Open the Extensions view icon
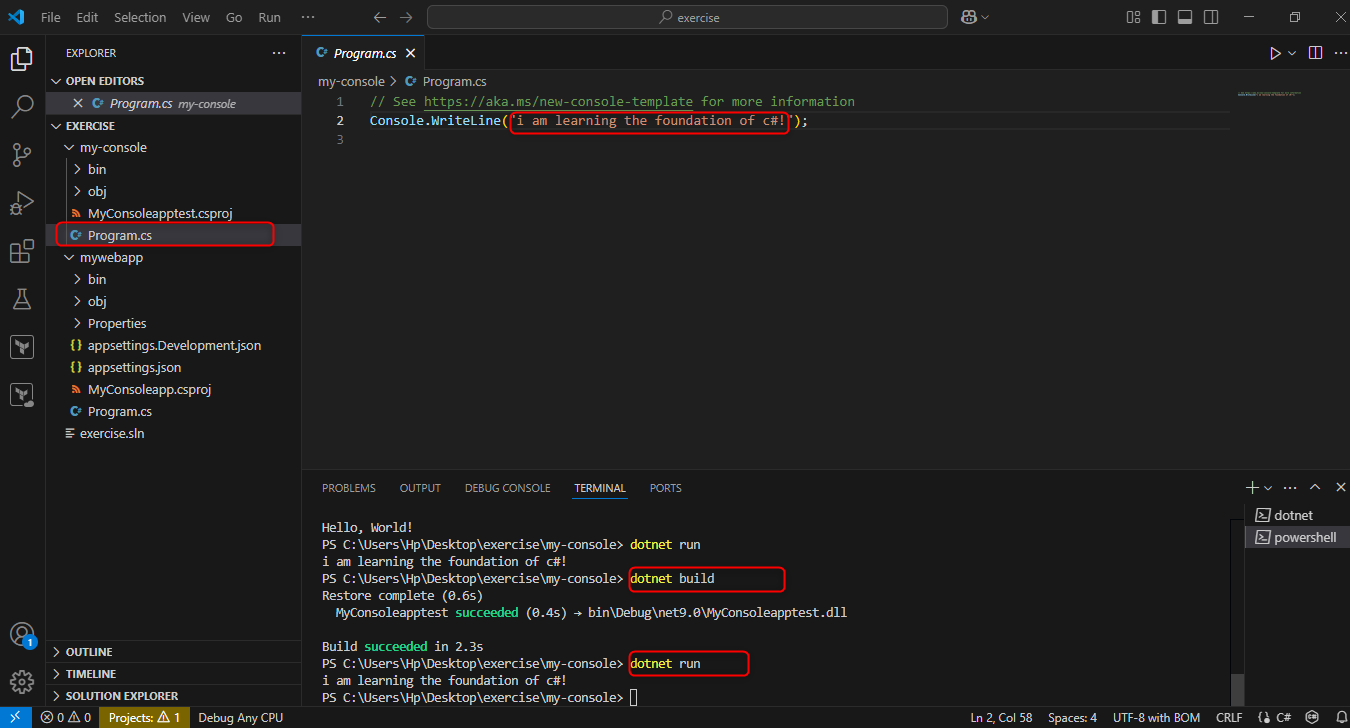Image resolution: width=1350 pixels, height=728 pixels. coord(21,251)
